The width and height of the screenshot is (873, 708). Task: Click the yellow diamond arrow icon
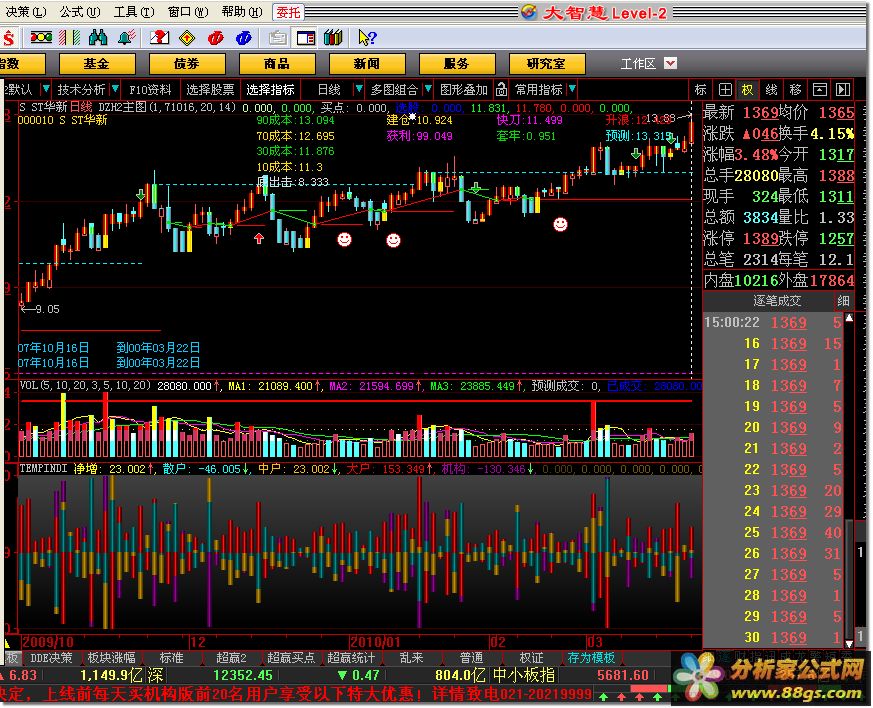click(187, 38)
